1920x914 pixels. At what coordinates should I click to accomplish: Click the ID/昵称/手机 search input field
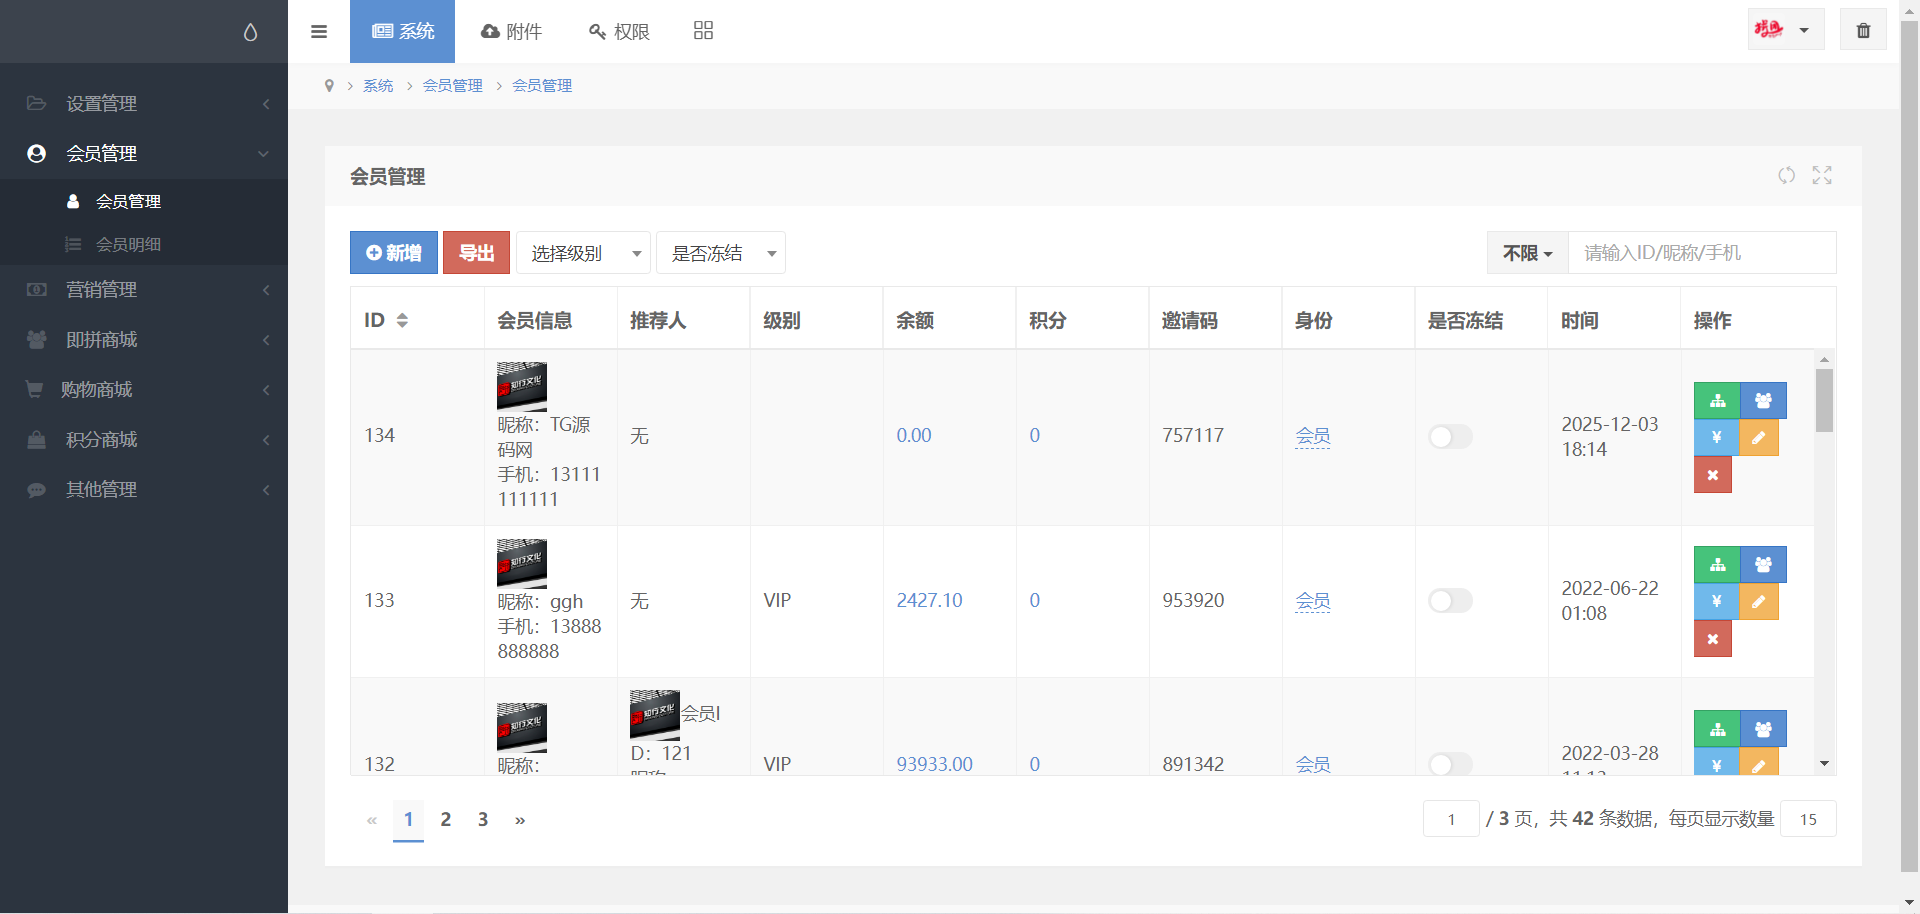point(1701,253)
